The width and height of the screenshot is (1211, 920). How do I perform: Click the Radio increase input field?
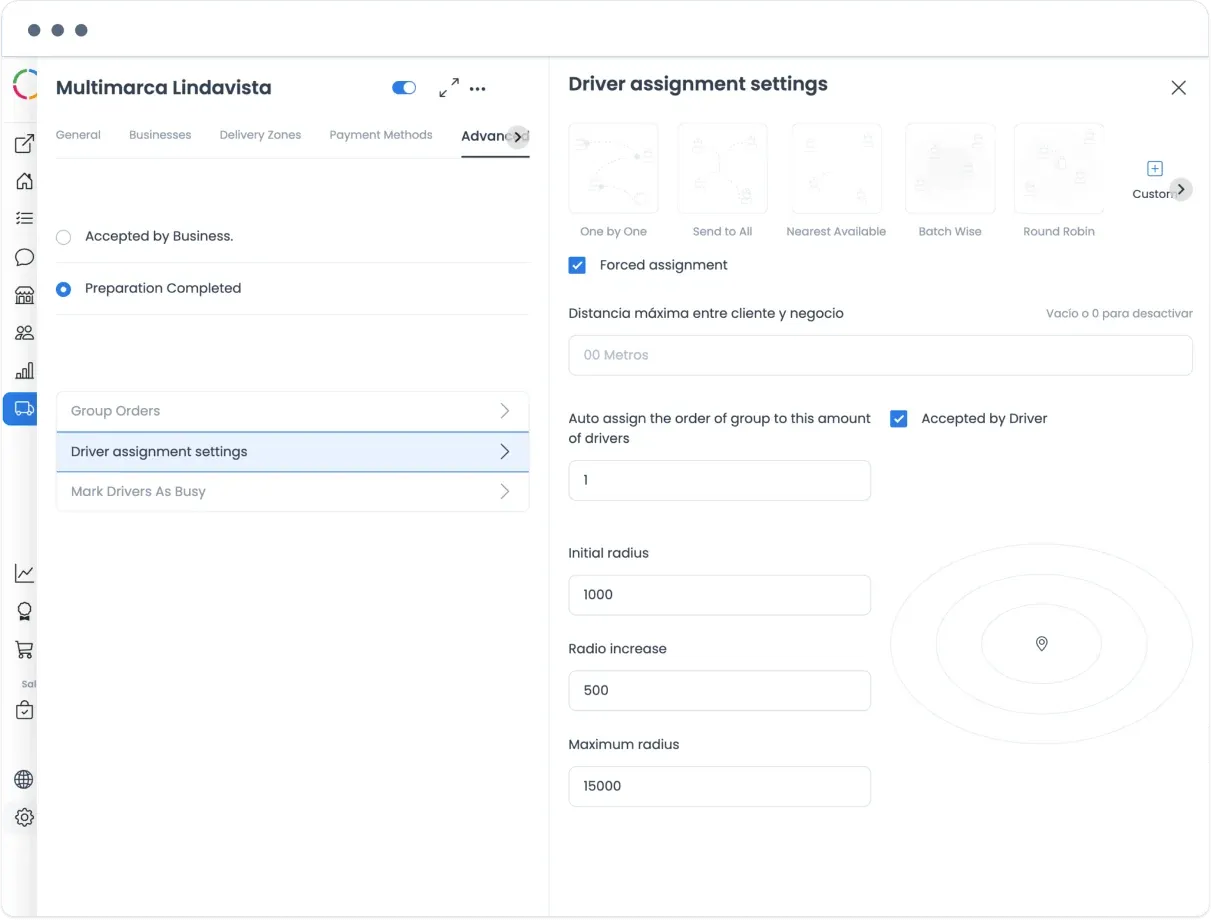[719, 691]
